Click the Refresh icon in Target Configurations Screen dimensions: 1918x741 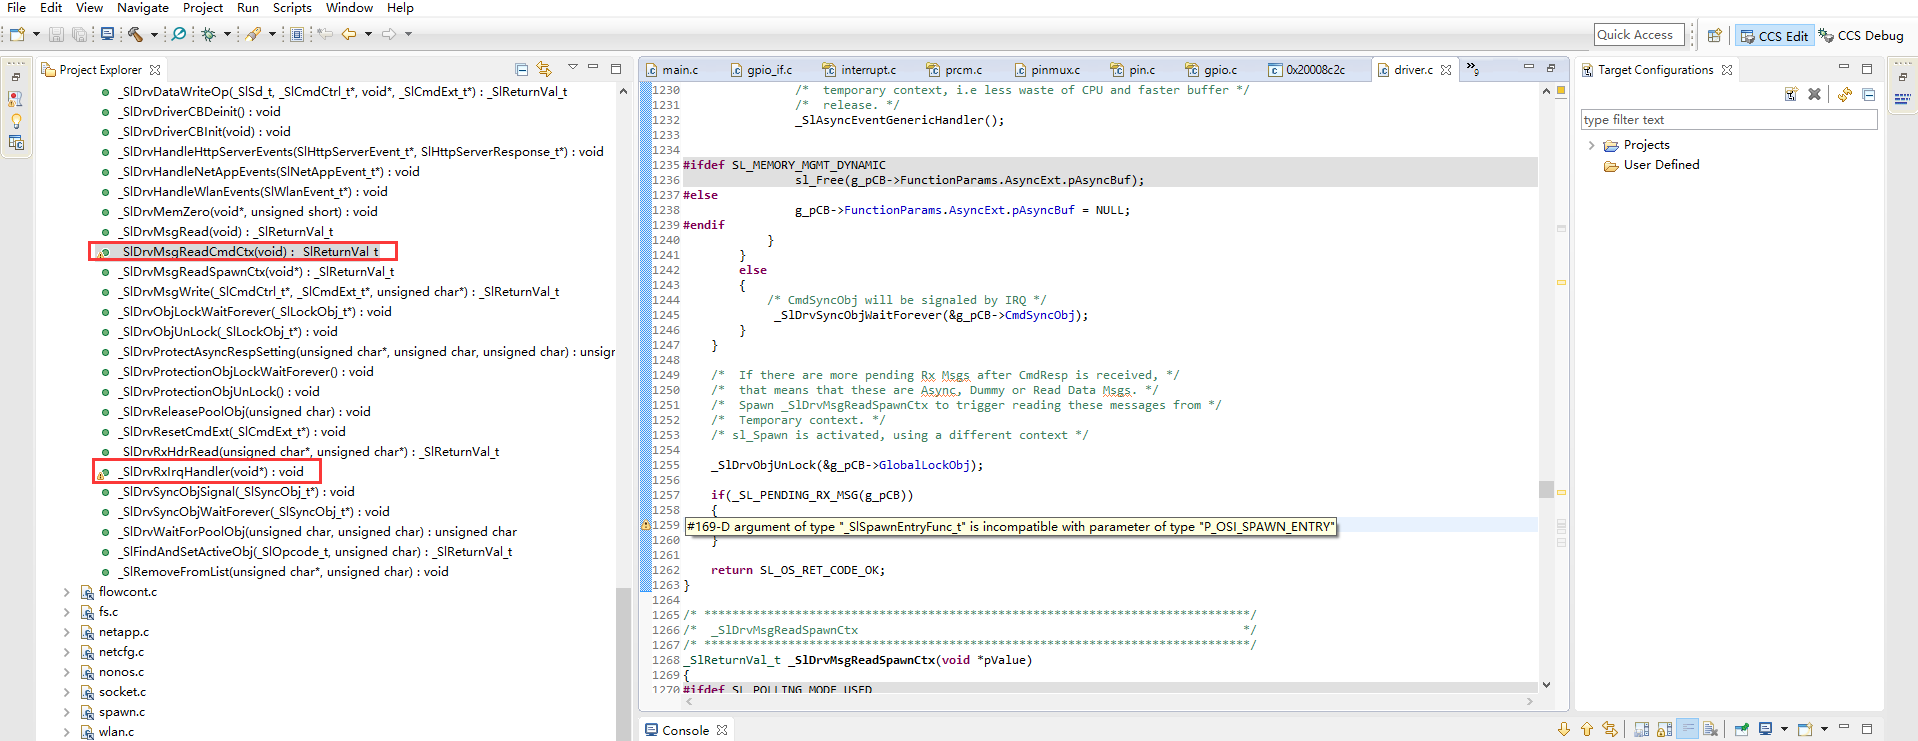pyautogui.click(x=1844, y=94)
